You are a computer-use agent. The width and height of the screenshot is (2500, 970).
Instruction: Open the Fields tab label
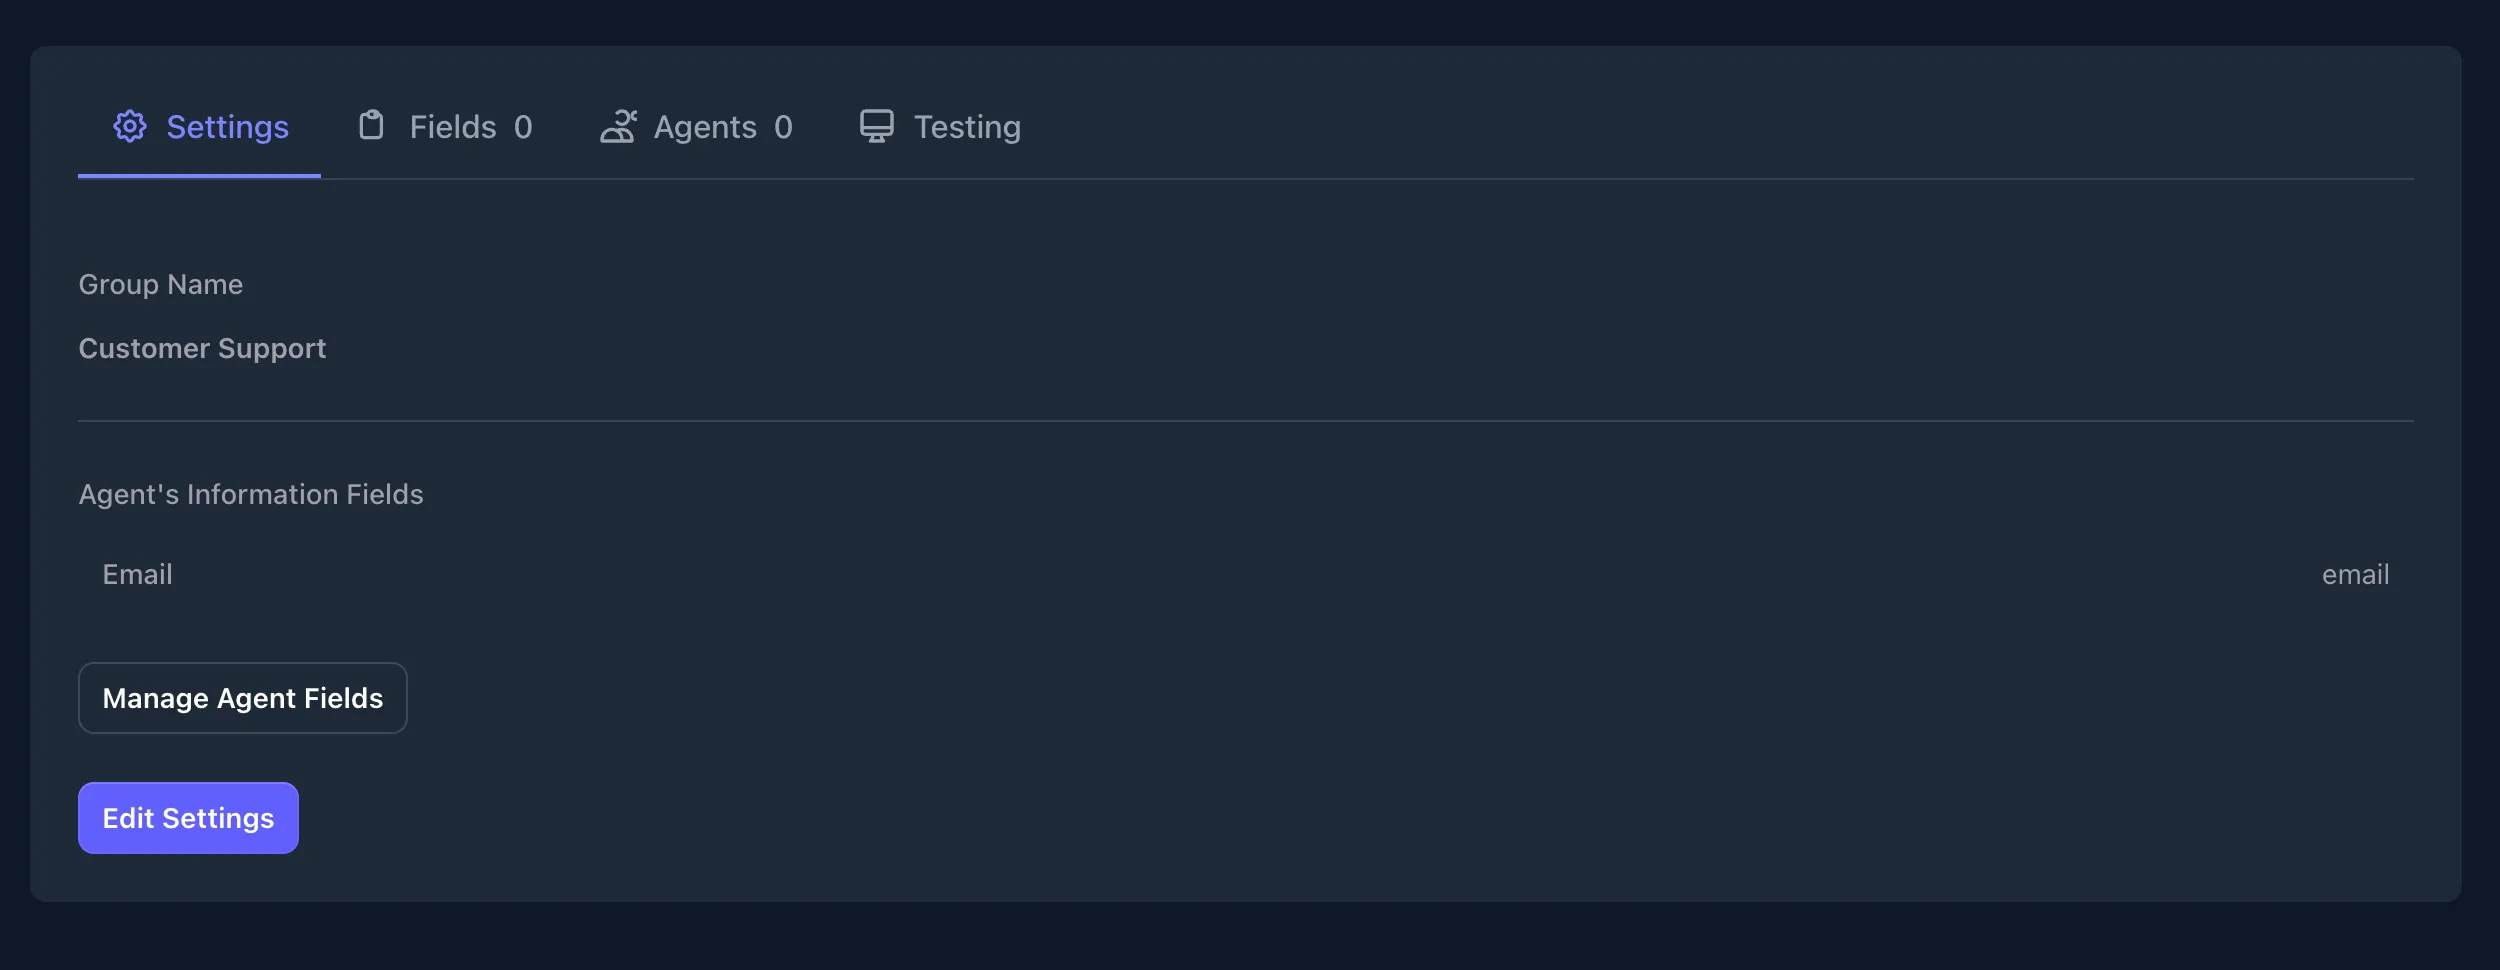coord(453,127)
